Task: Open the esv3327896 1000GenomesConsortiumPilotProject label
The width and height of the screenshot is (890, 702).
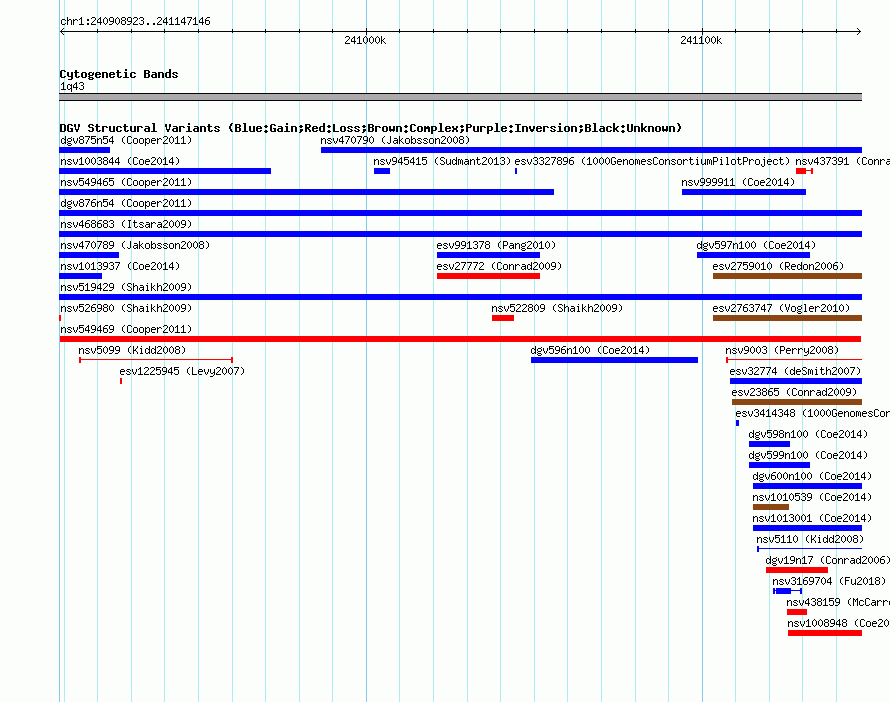Action: 652,161
